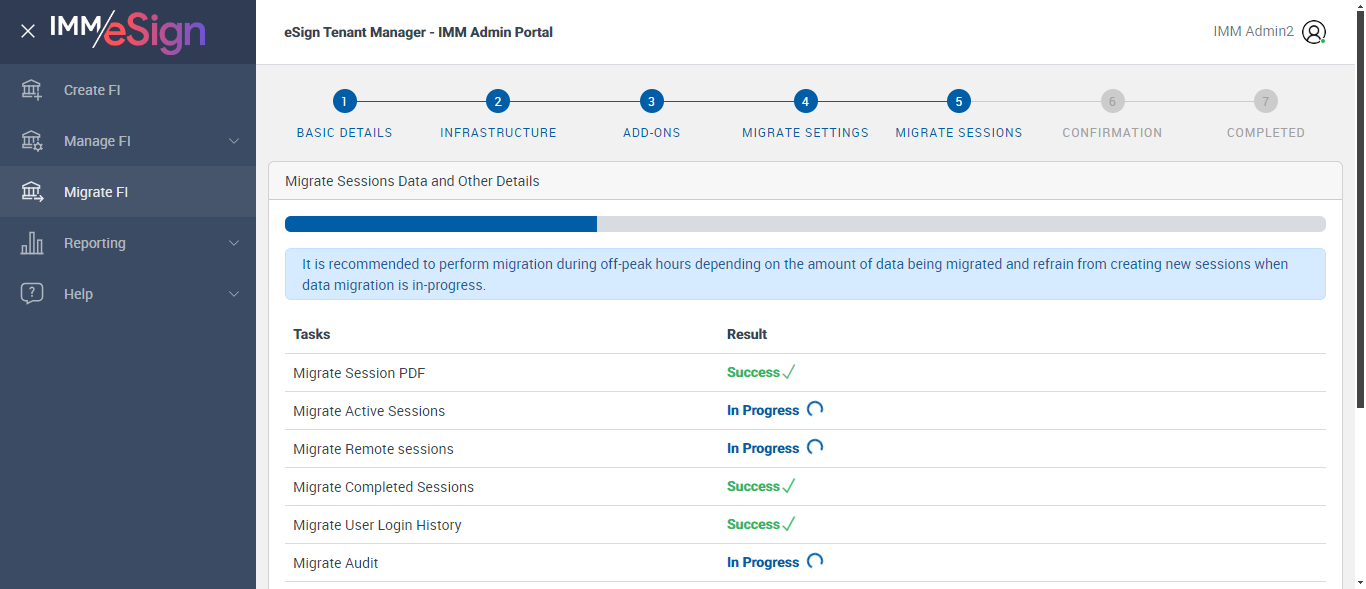Select the Migrate Settings step label
This screenshot has width=1366, height=589.
point(805,133)
